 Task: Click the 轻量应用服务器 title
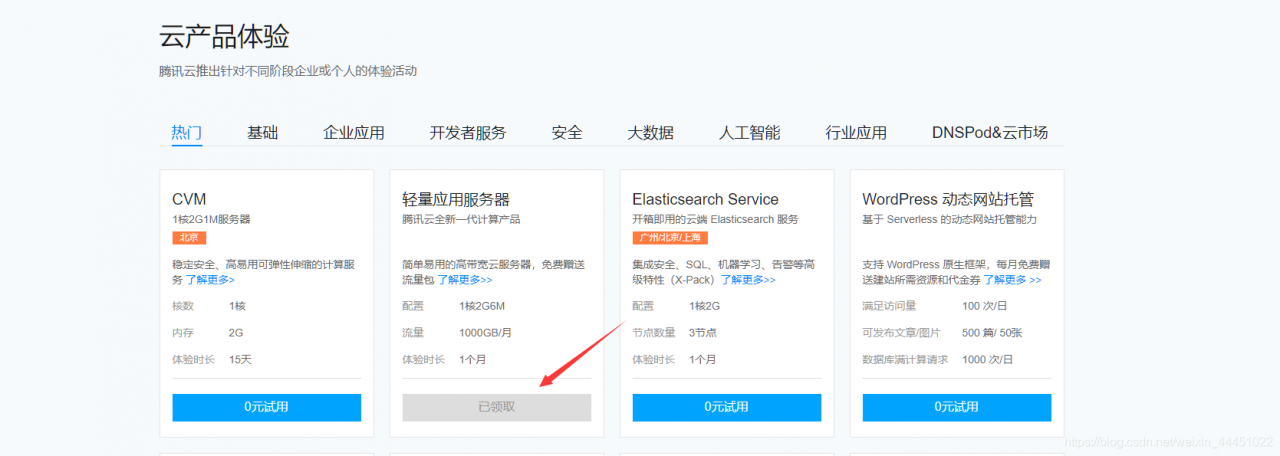click(x=456, y=199)
